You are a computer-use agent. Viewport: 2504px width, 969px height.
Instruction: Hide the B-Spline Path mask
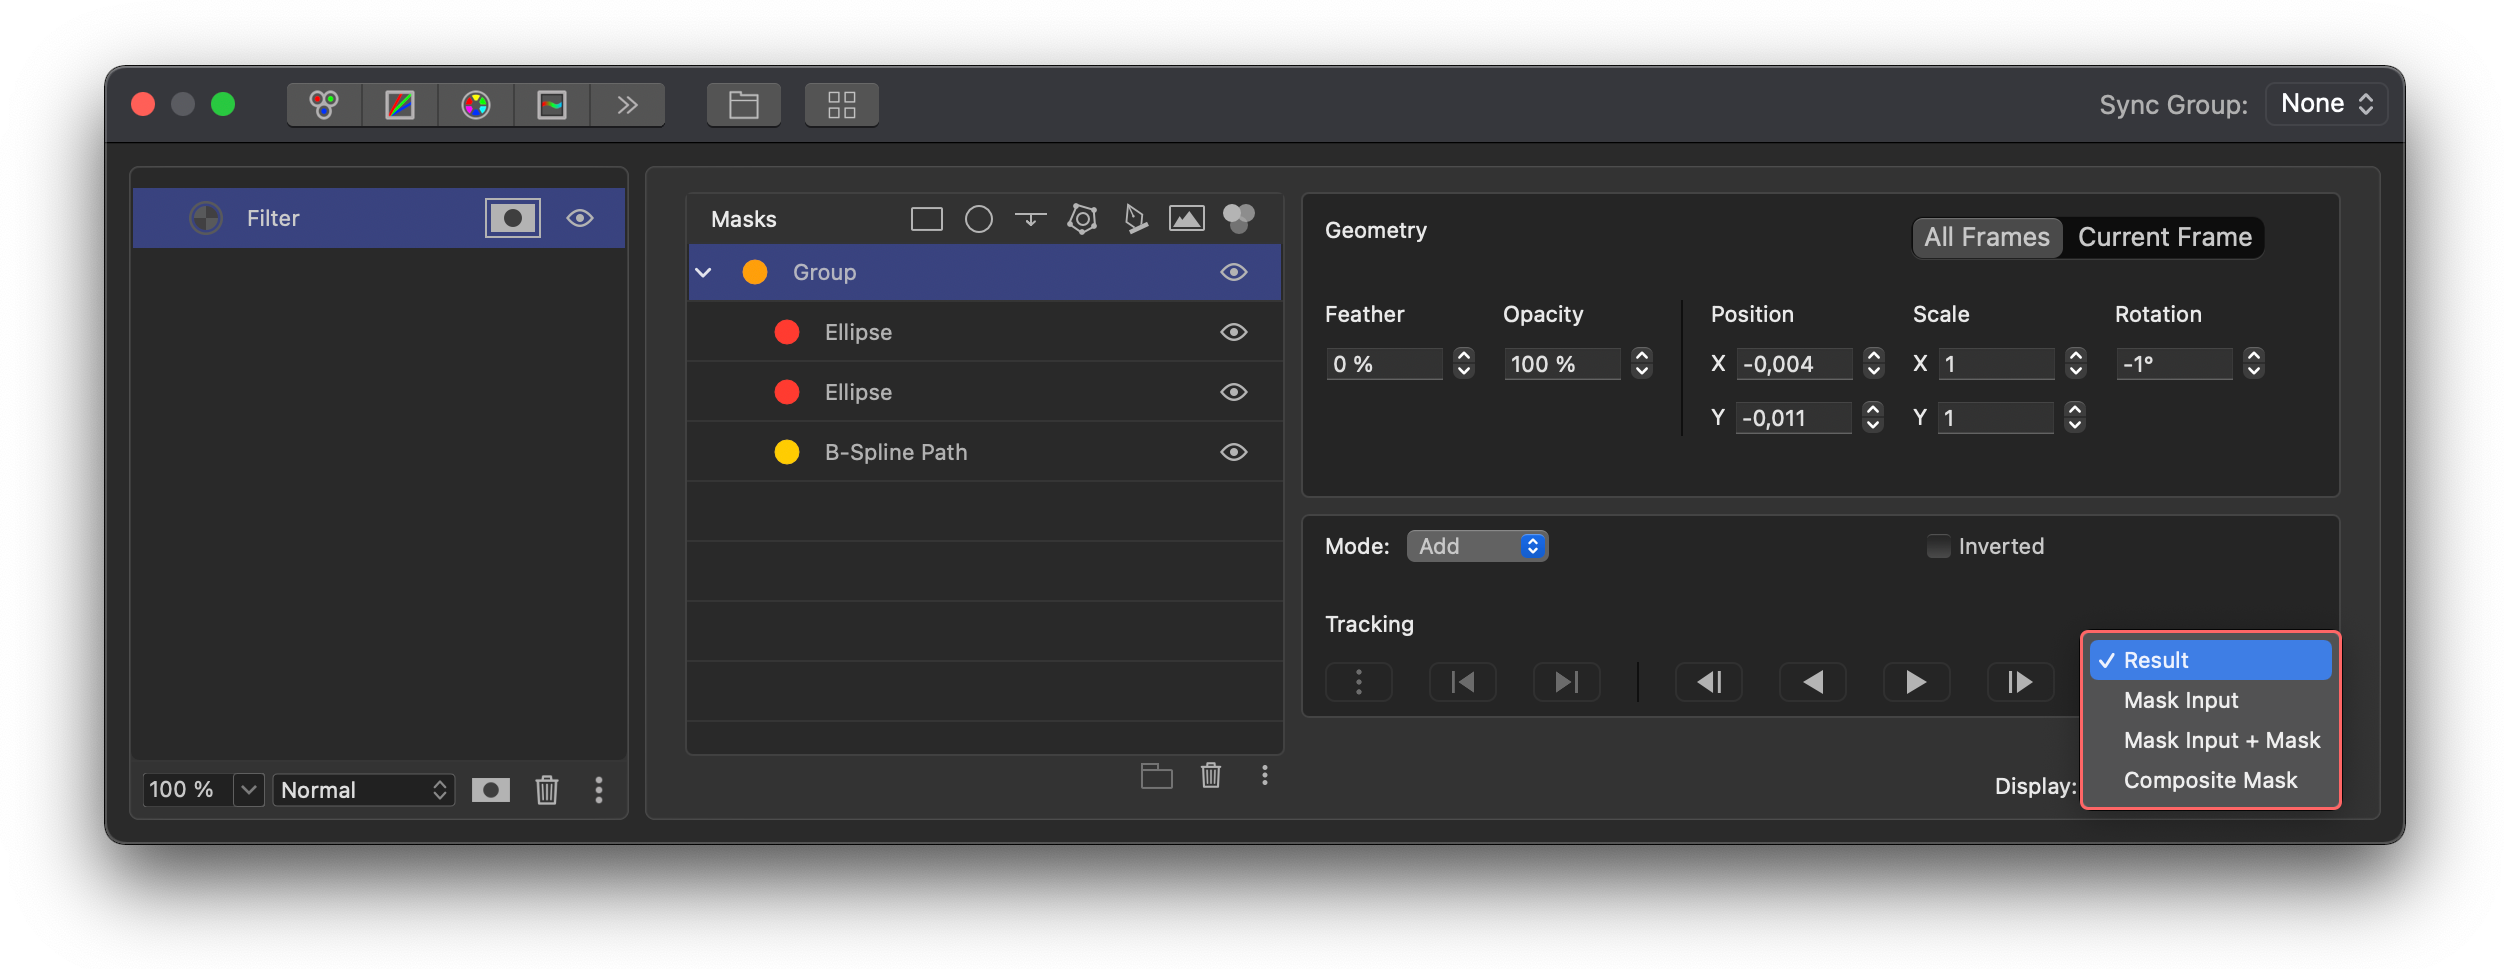coord(1234,452)
